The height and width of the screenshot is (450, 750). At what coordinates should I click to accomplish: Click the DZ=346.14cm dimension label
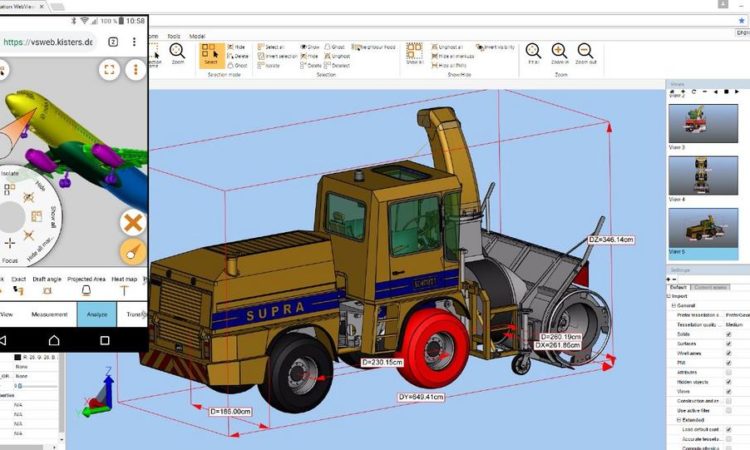point(611,240)
